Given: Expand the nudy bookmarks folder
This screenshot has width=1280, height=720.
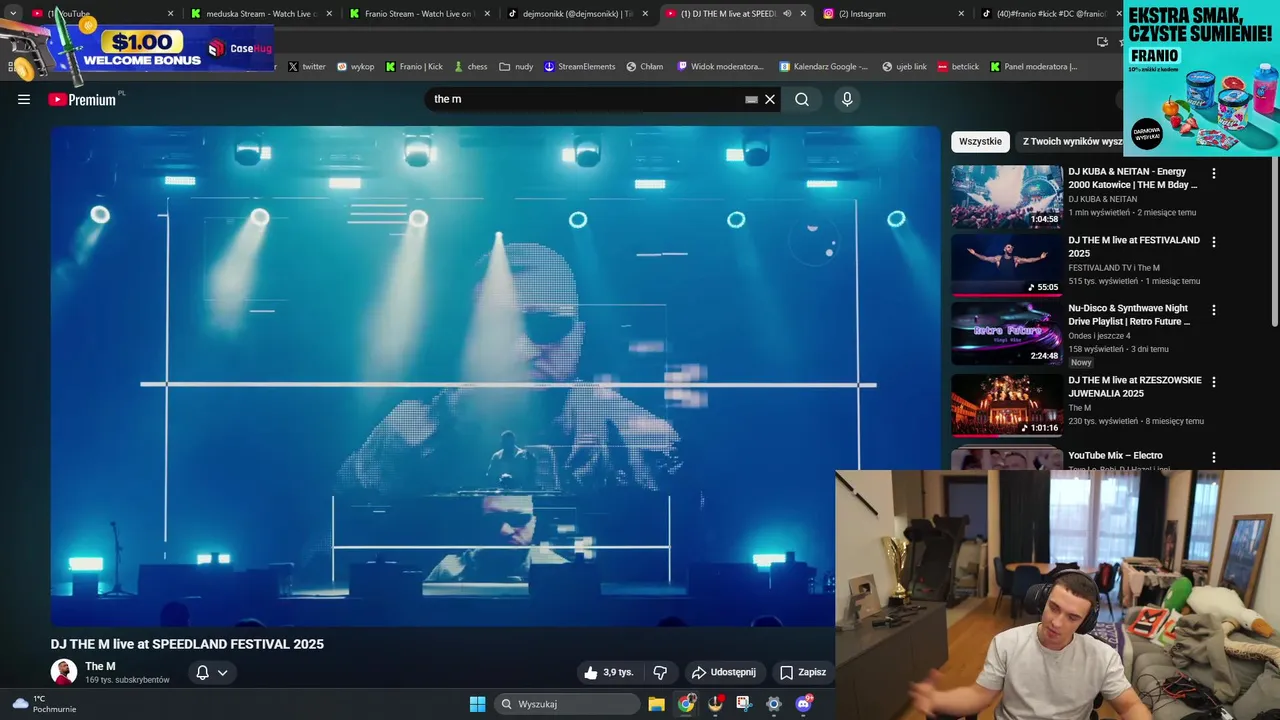Looking at the screenshot, I should point(516,67).
